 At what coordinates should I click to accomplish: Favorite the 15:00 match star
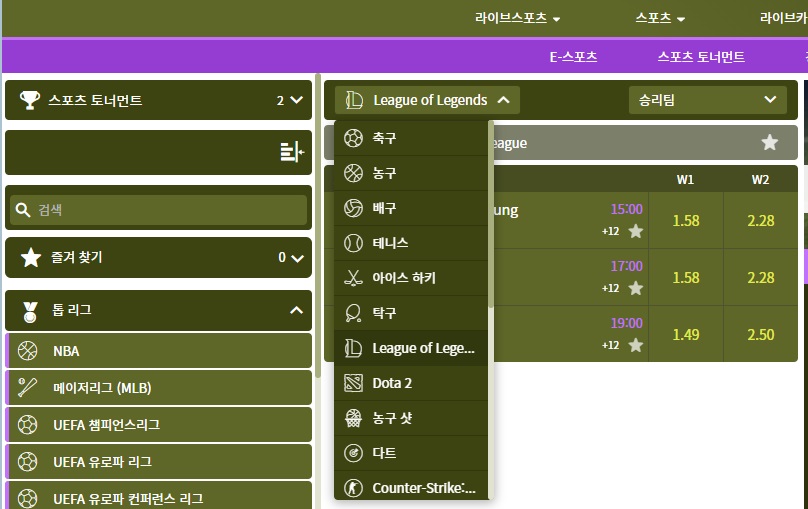coord(636,231)
